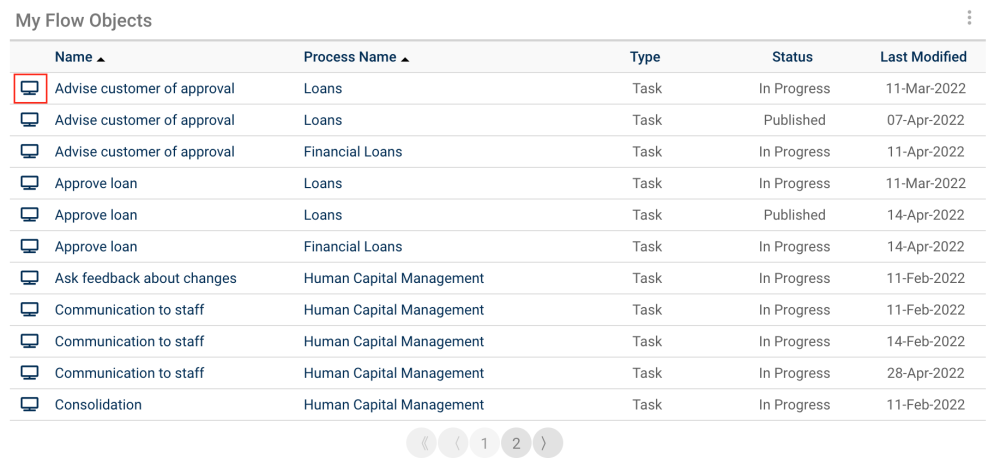Click the icon for Communication to staff dated 14-Feb-2022
The width and height of the screenshot is (1000, 470).
pyautogui.click(x=30, y=342)
